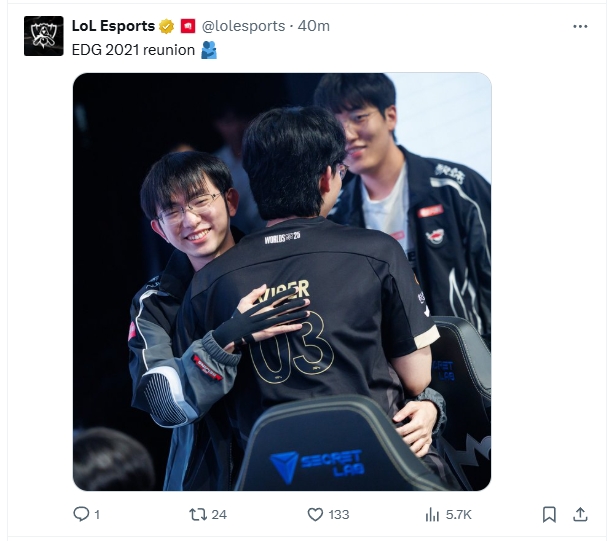Viewport: 611px width, 541px height.
Task: Open the LoL Esports display name link
Action: coord(113,26)
